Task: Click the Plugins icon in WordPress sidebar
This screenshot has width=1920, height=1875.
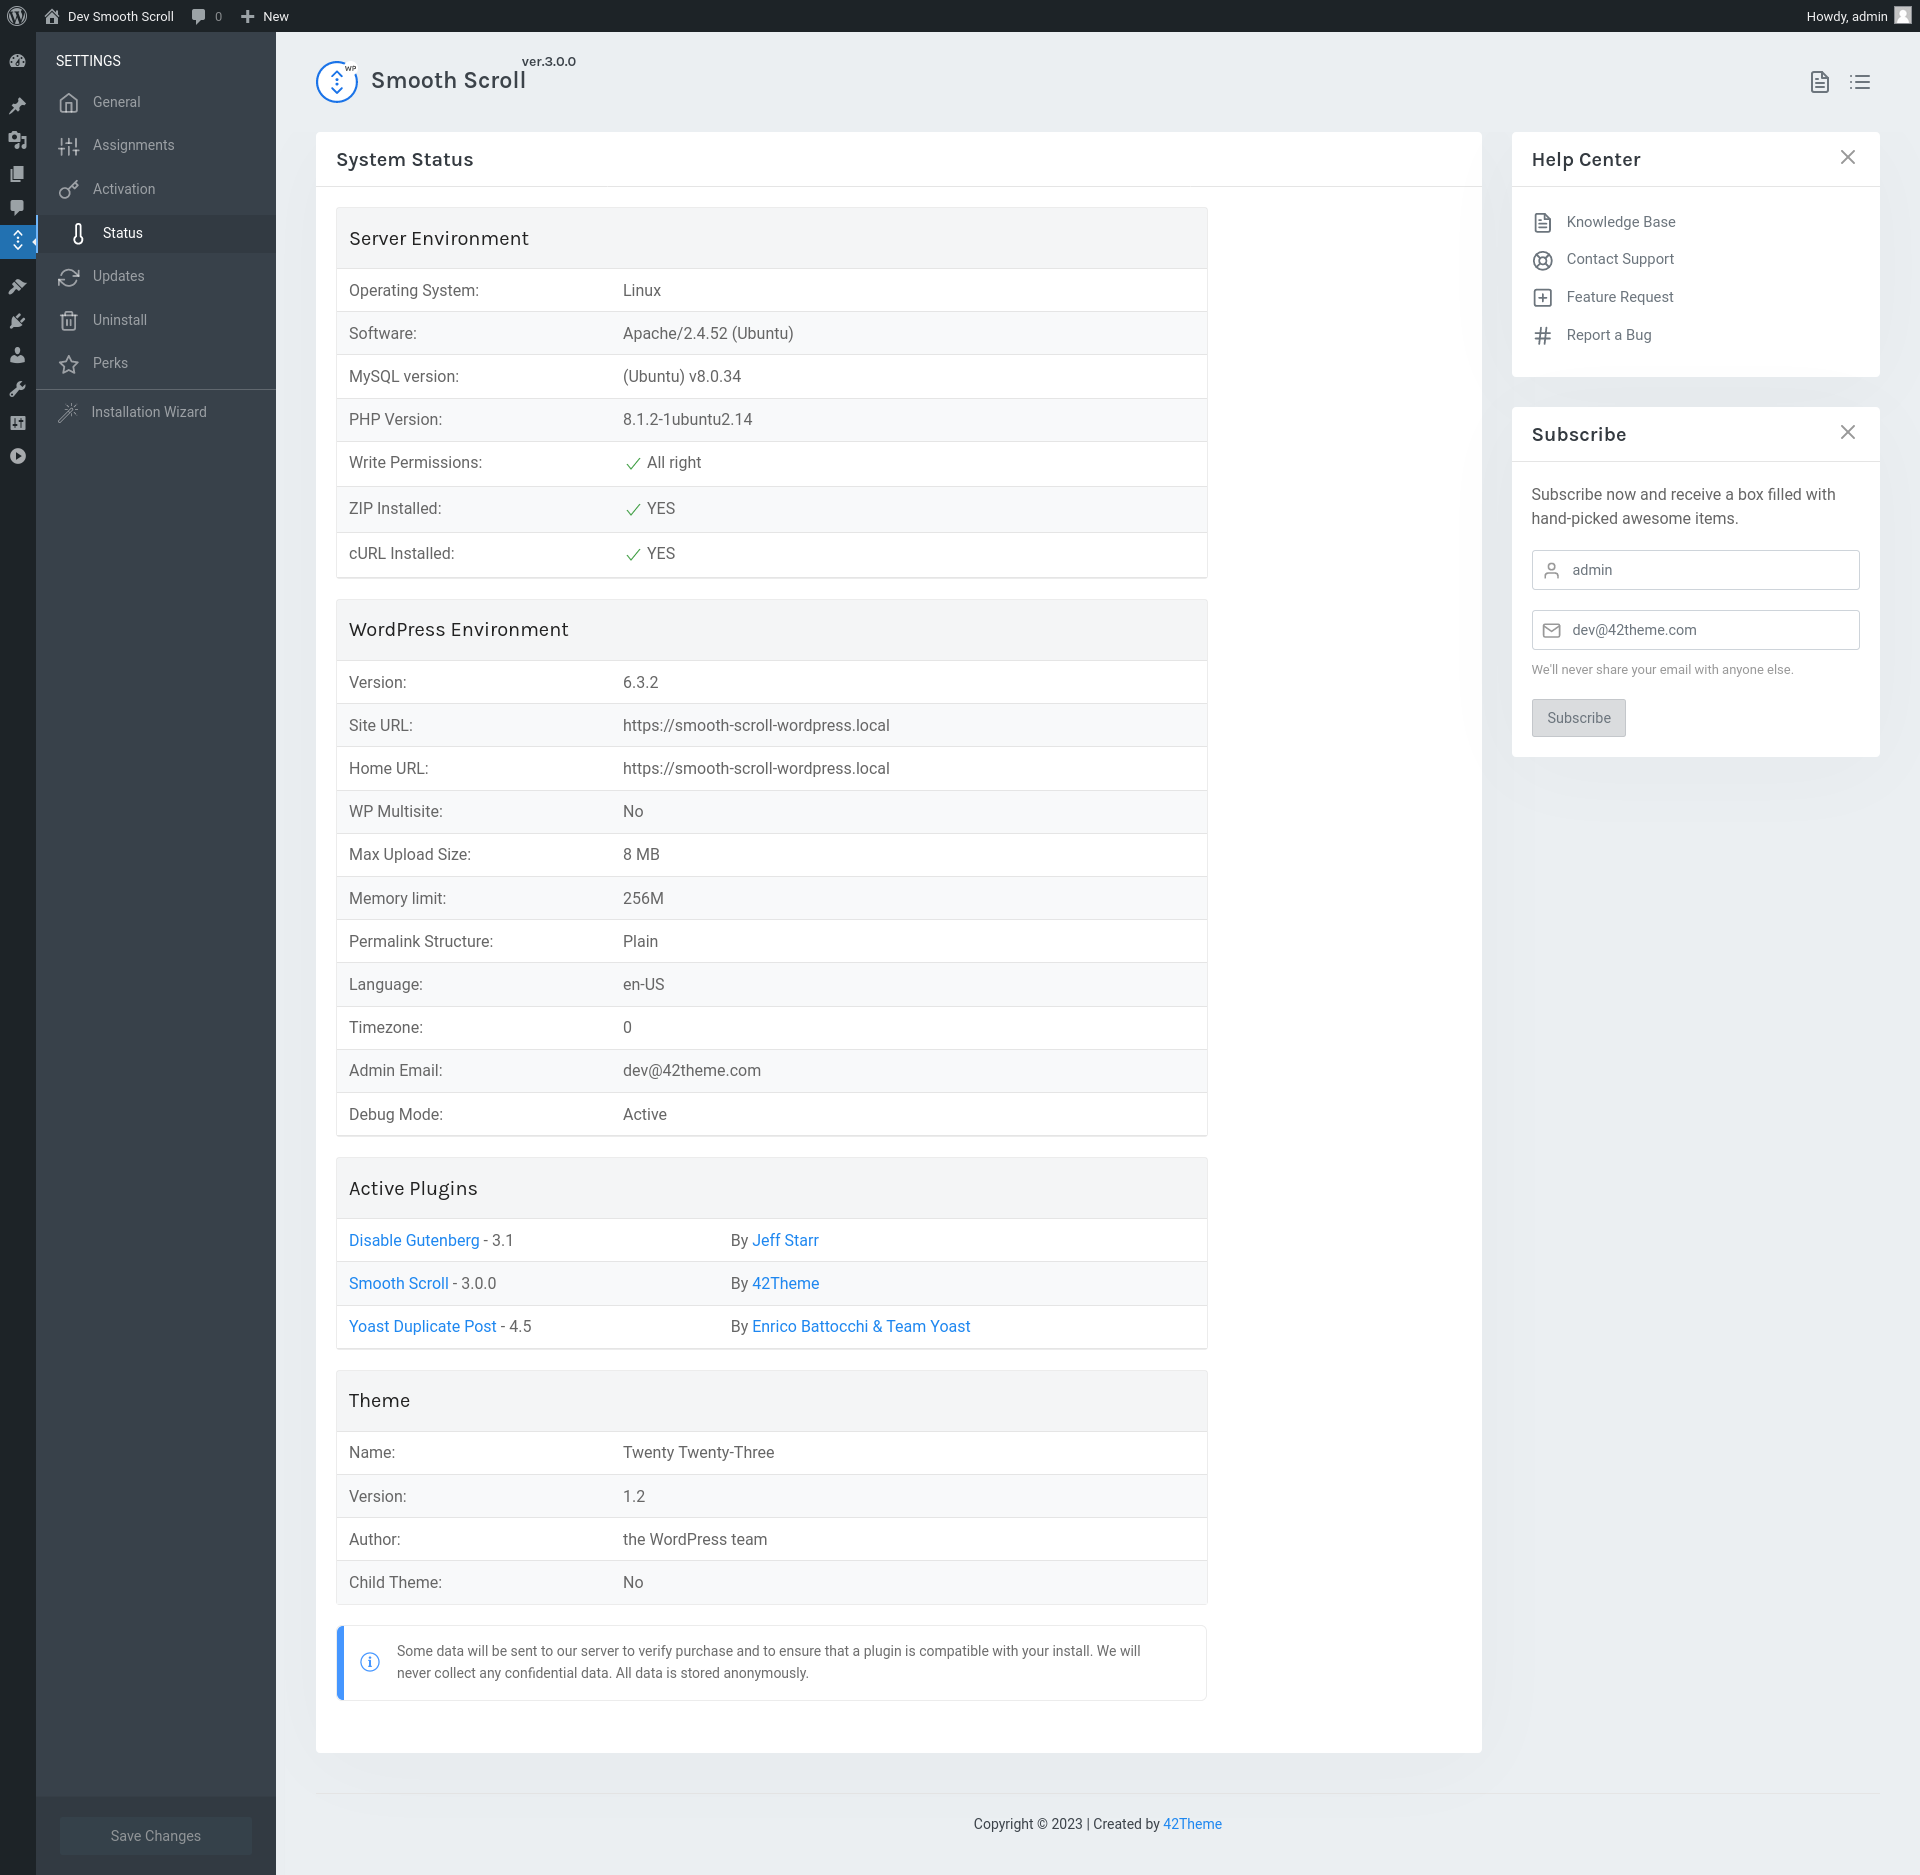Action: tap(17, 321)
